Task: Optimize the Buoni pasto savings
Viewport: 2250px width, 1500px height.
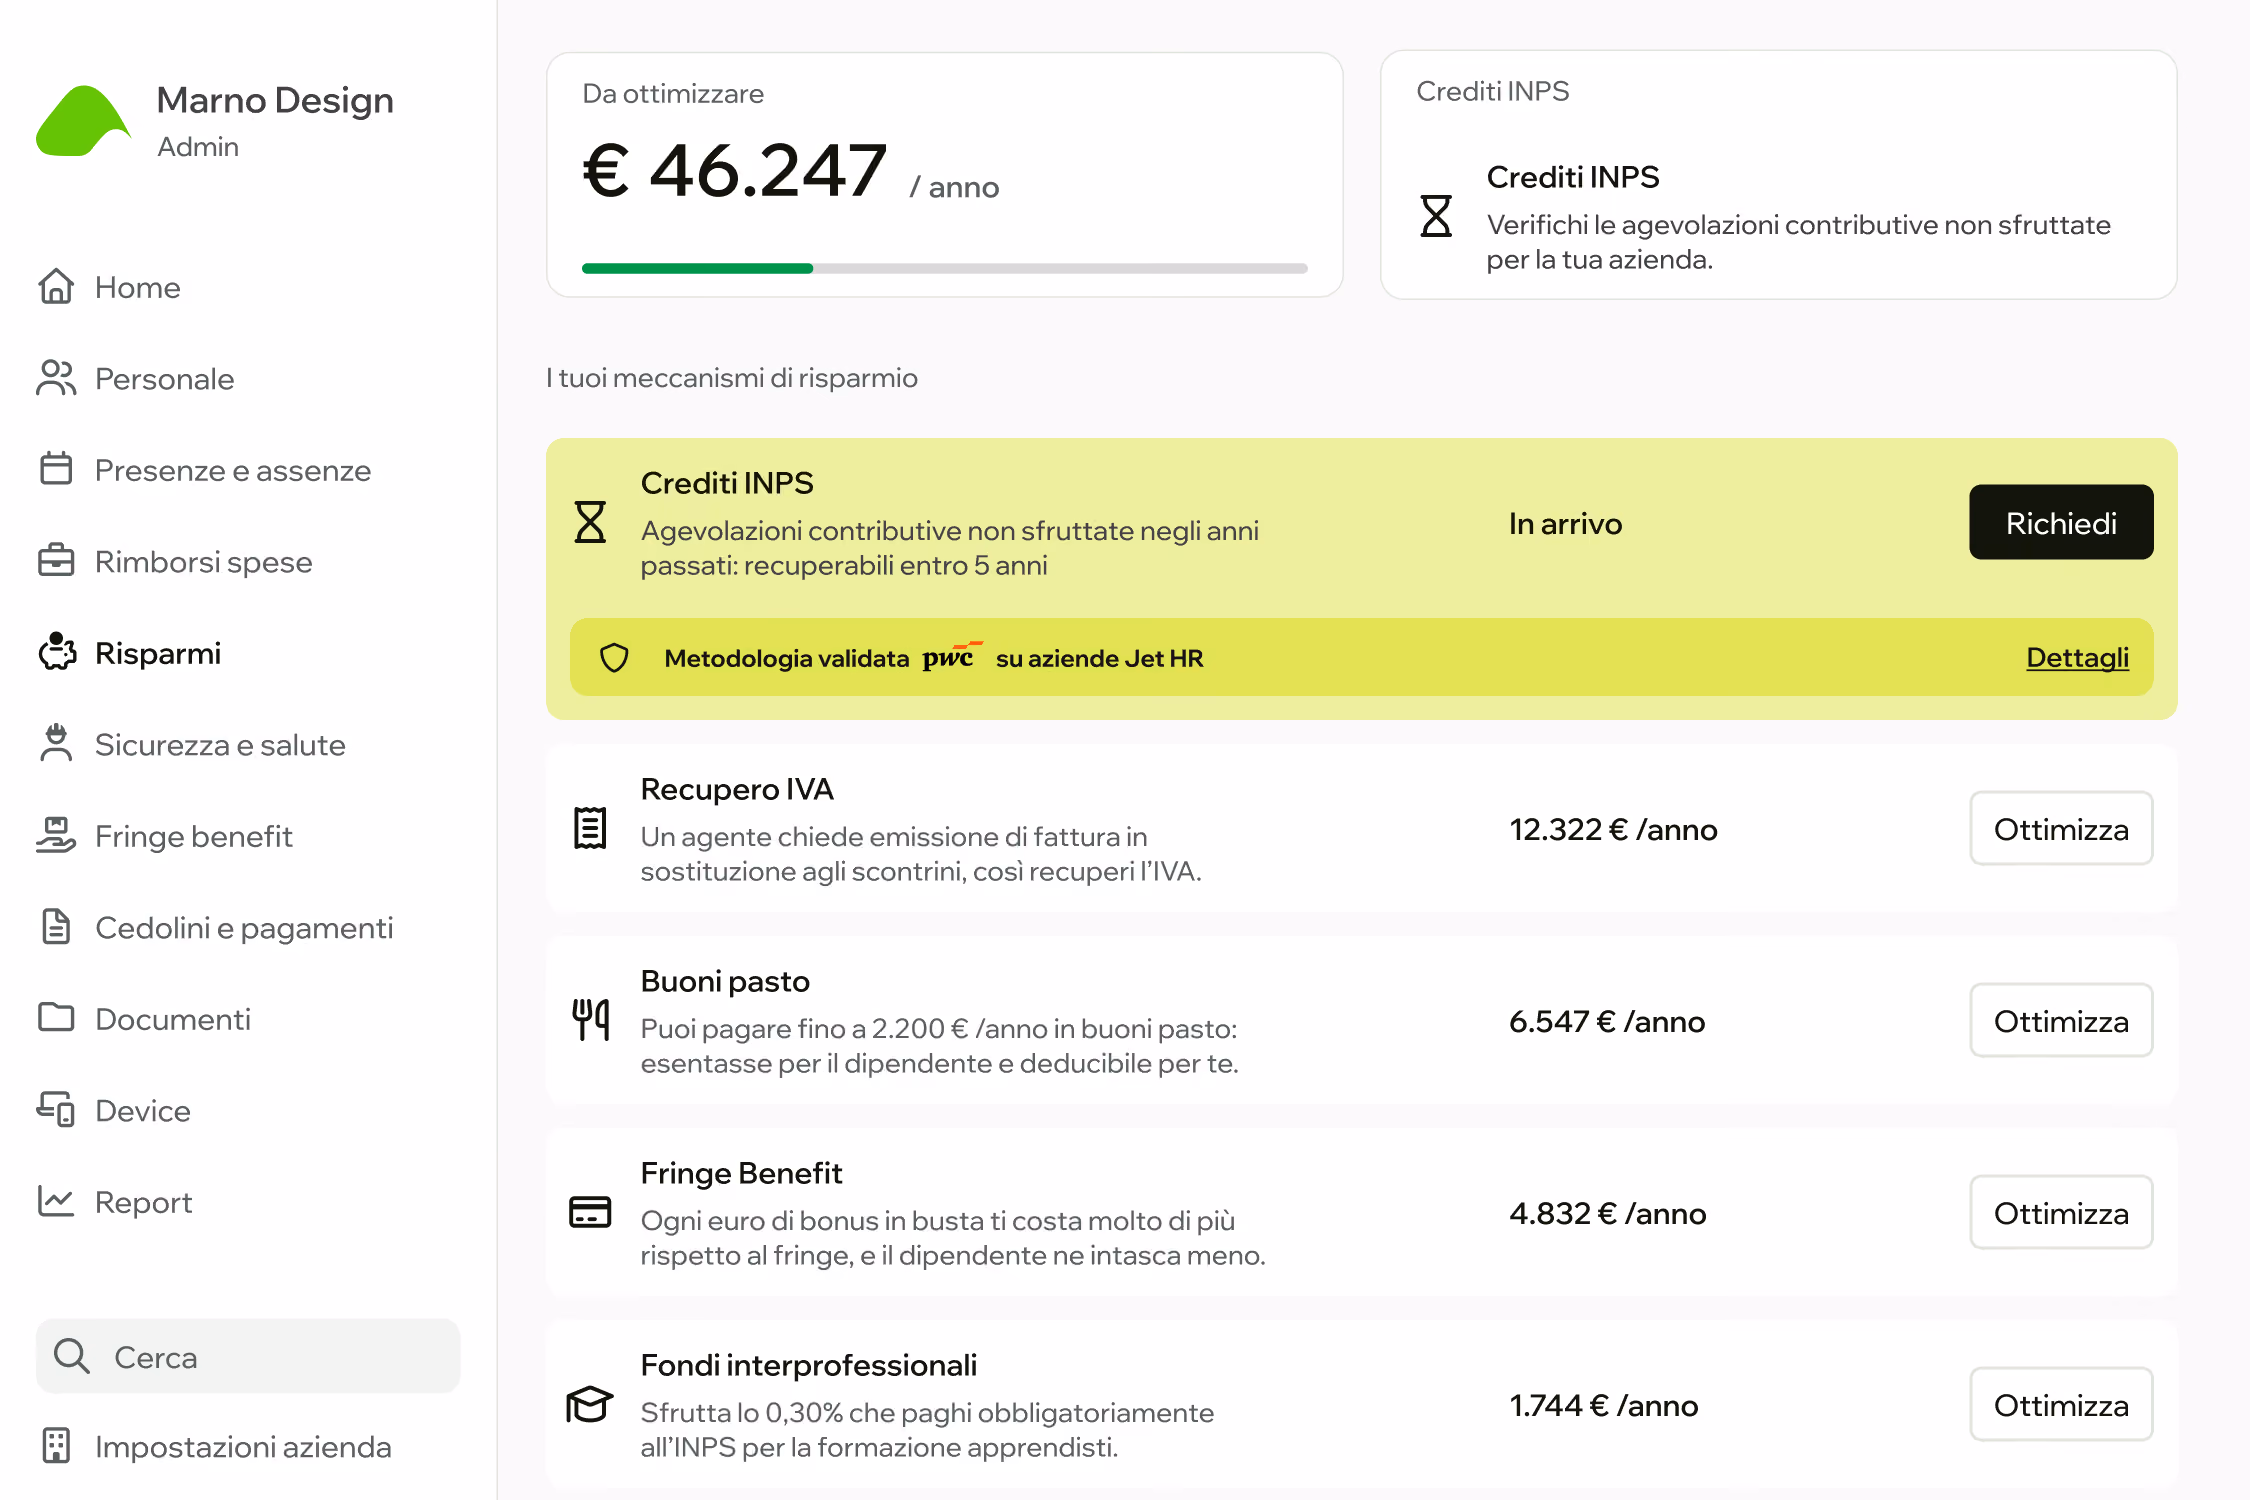Action: tap(2061, 1021)
